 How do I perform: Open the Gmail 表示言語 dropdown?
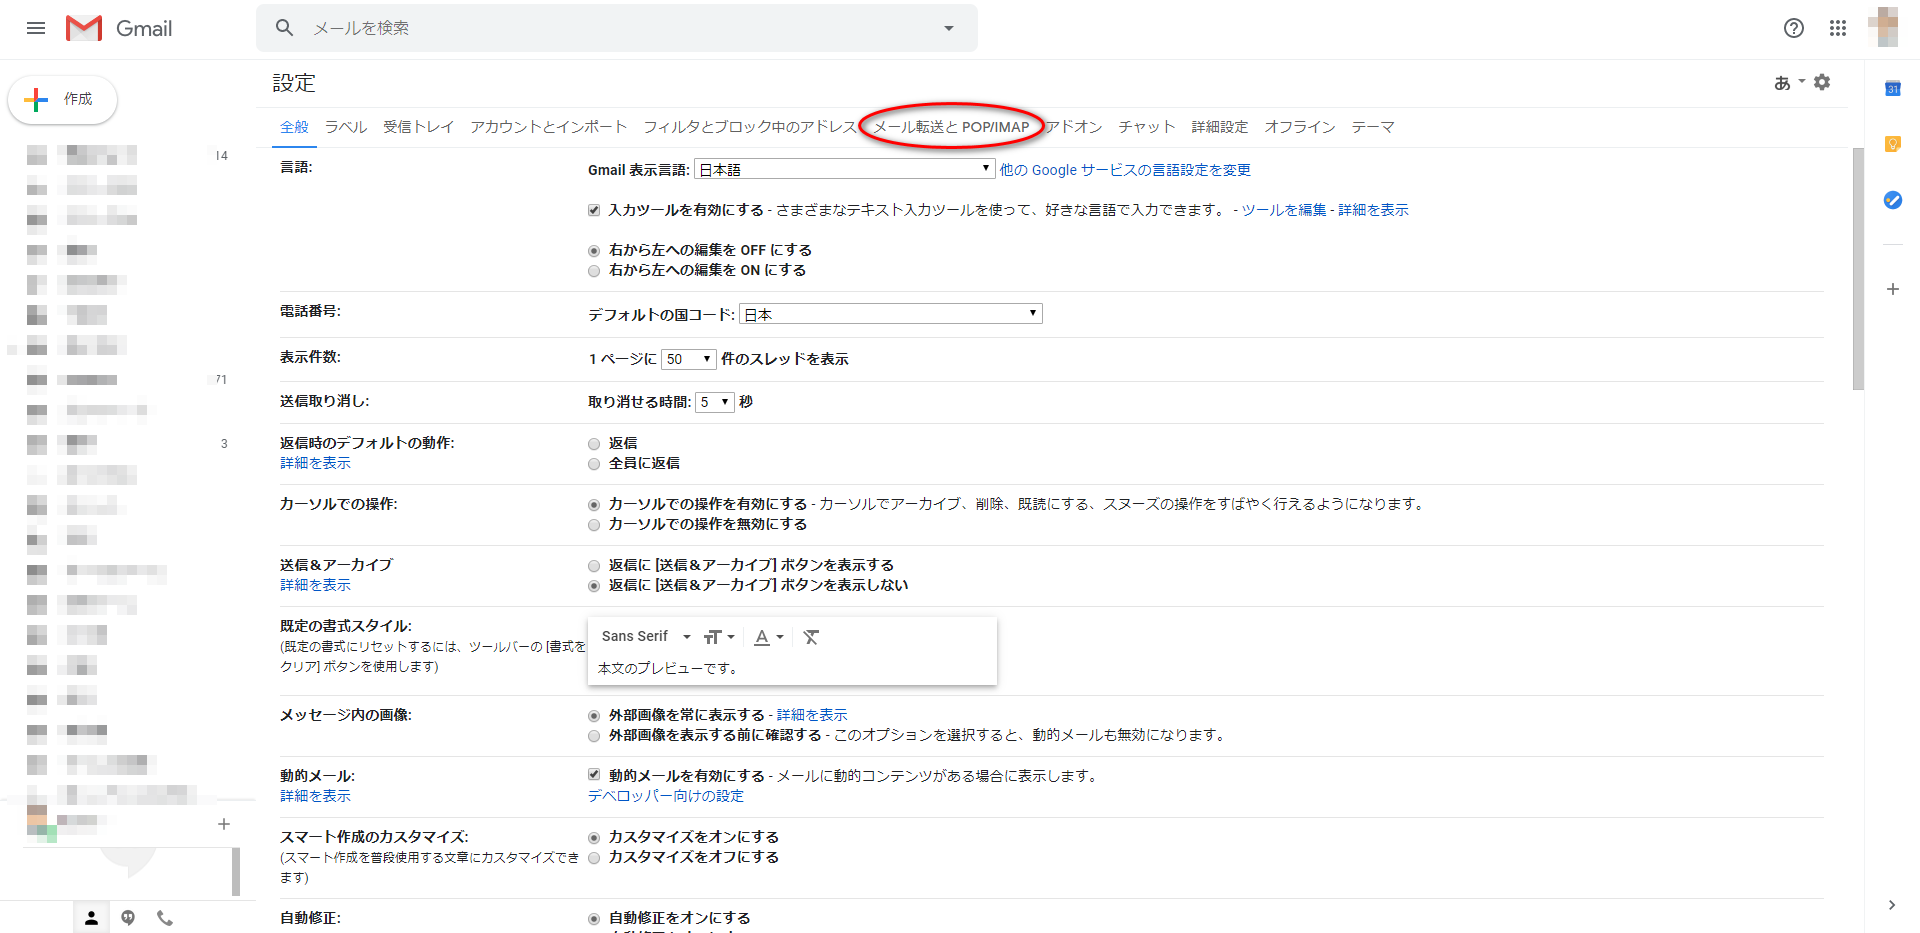[x=844, y=170]
